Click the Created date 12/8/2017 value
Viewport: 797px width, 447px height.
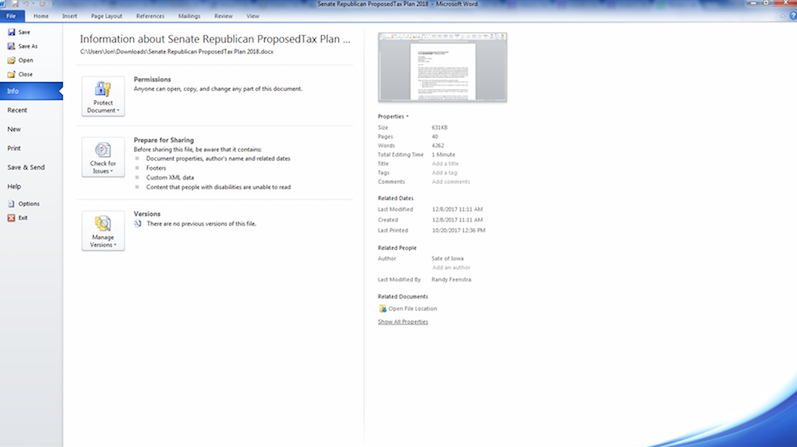point(457,220)
